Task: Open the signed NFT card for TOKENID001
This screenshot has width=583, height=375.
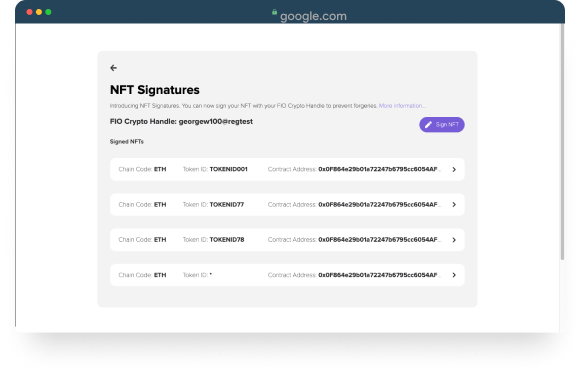Action: pos(287,169)
